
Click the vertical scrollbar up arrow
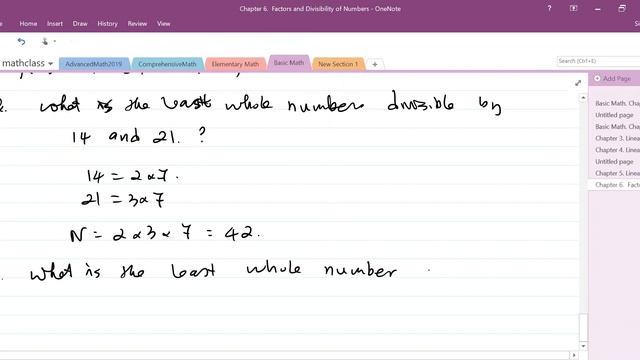click(x=583, y=98)
